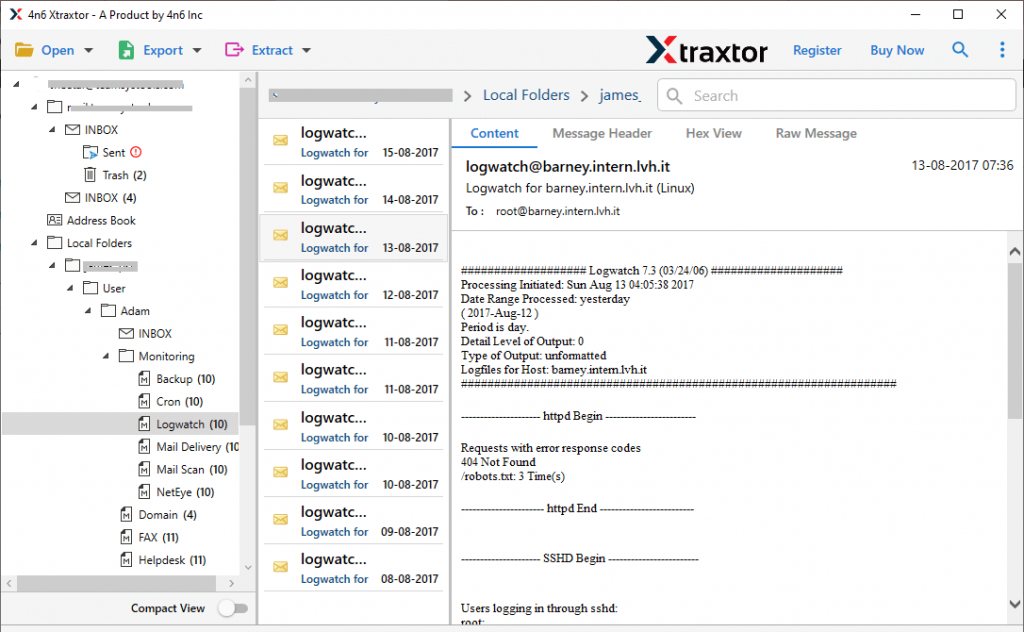Open the three-dot options menu

tap(1003, 49)
